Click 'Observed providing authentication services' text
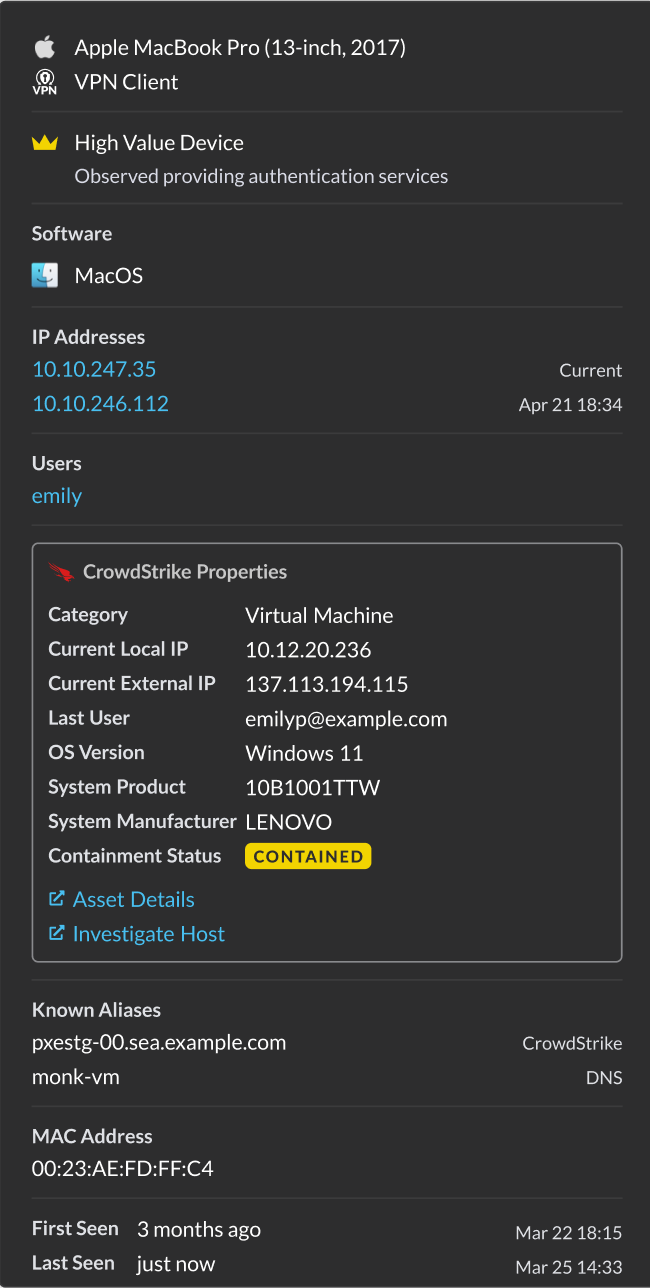This screenshot has width=650, height=1288. (x=261, y=176)
